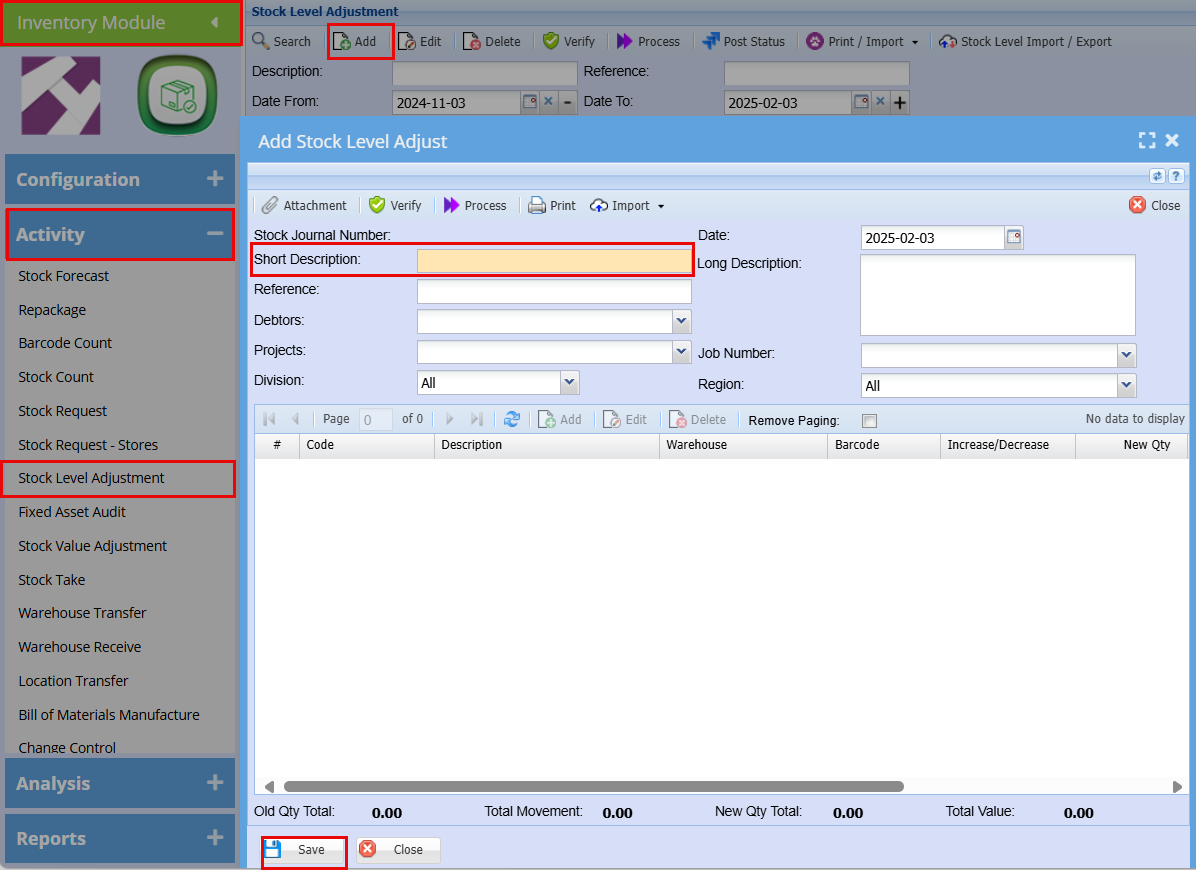Click Post Status in top toolbar
1196x870 pixels.
click(744, 41)
